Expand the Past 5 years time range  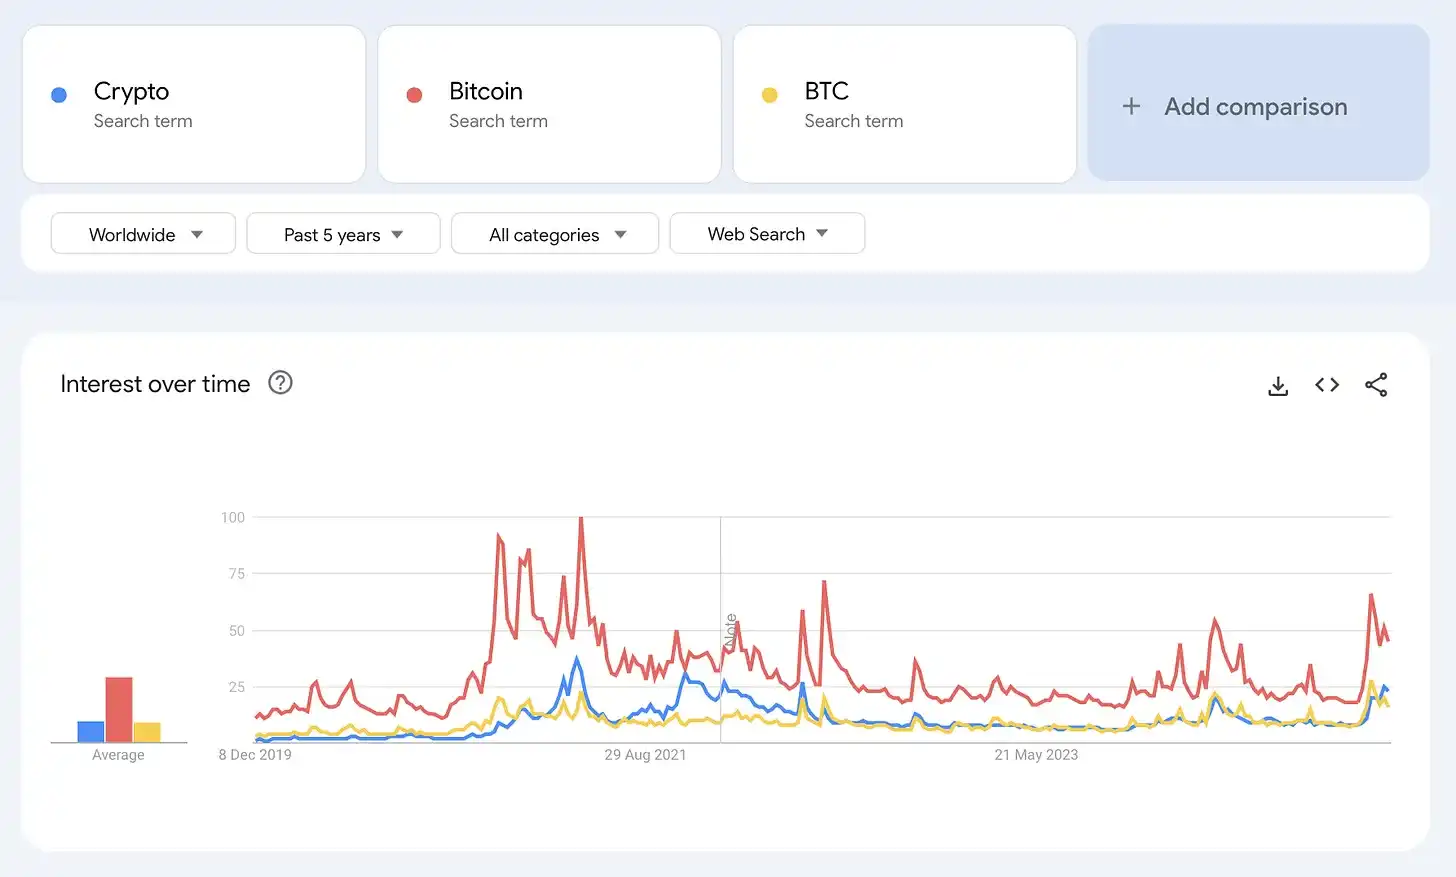[343, 234]
